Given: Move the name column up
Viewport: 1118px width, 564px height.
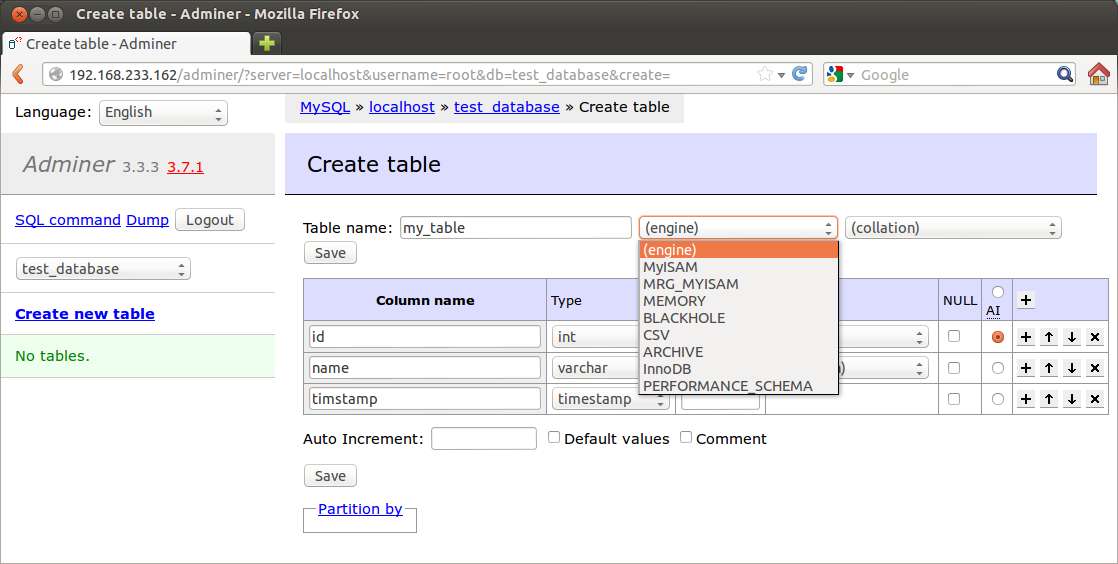Looking at the screenshot, I should coord(1049,368).
